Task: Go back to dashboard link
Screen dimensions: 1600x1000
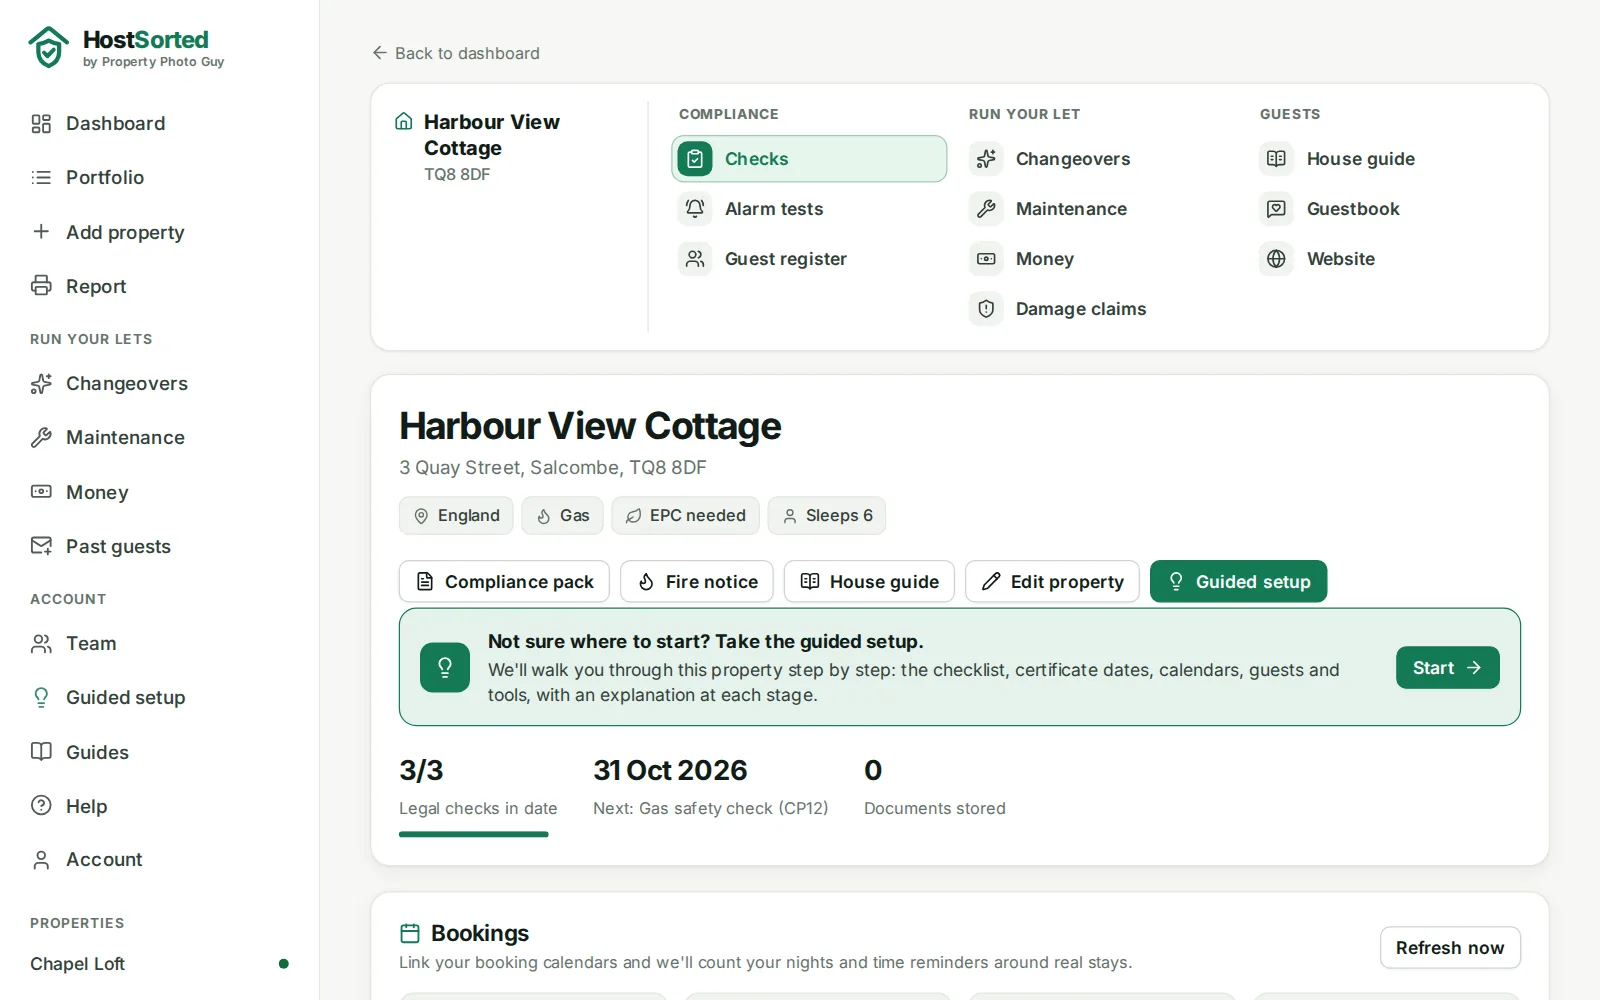Action: [x=456, y=53]
